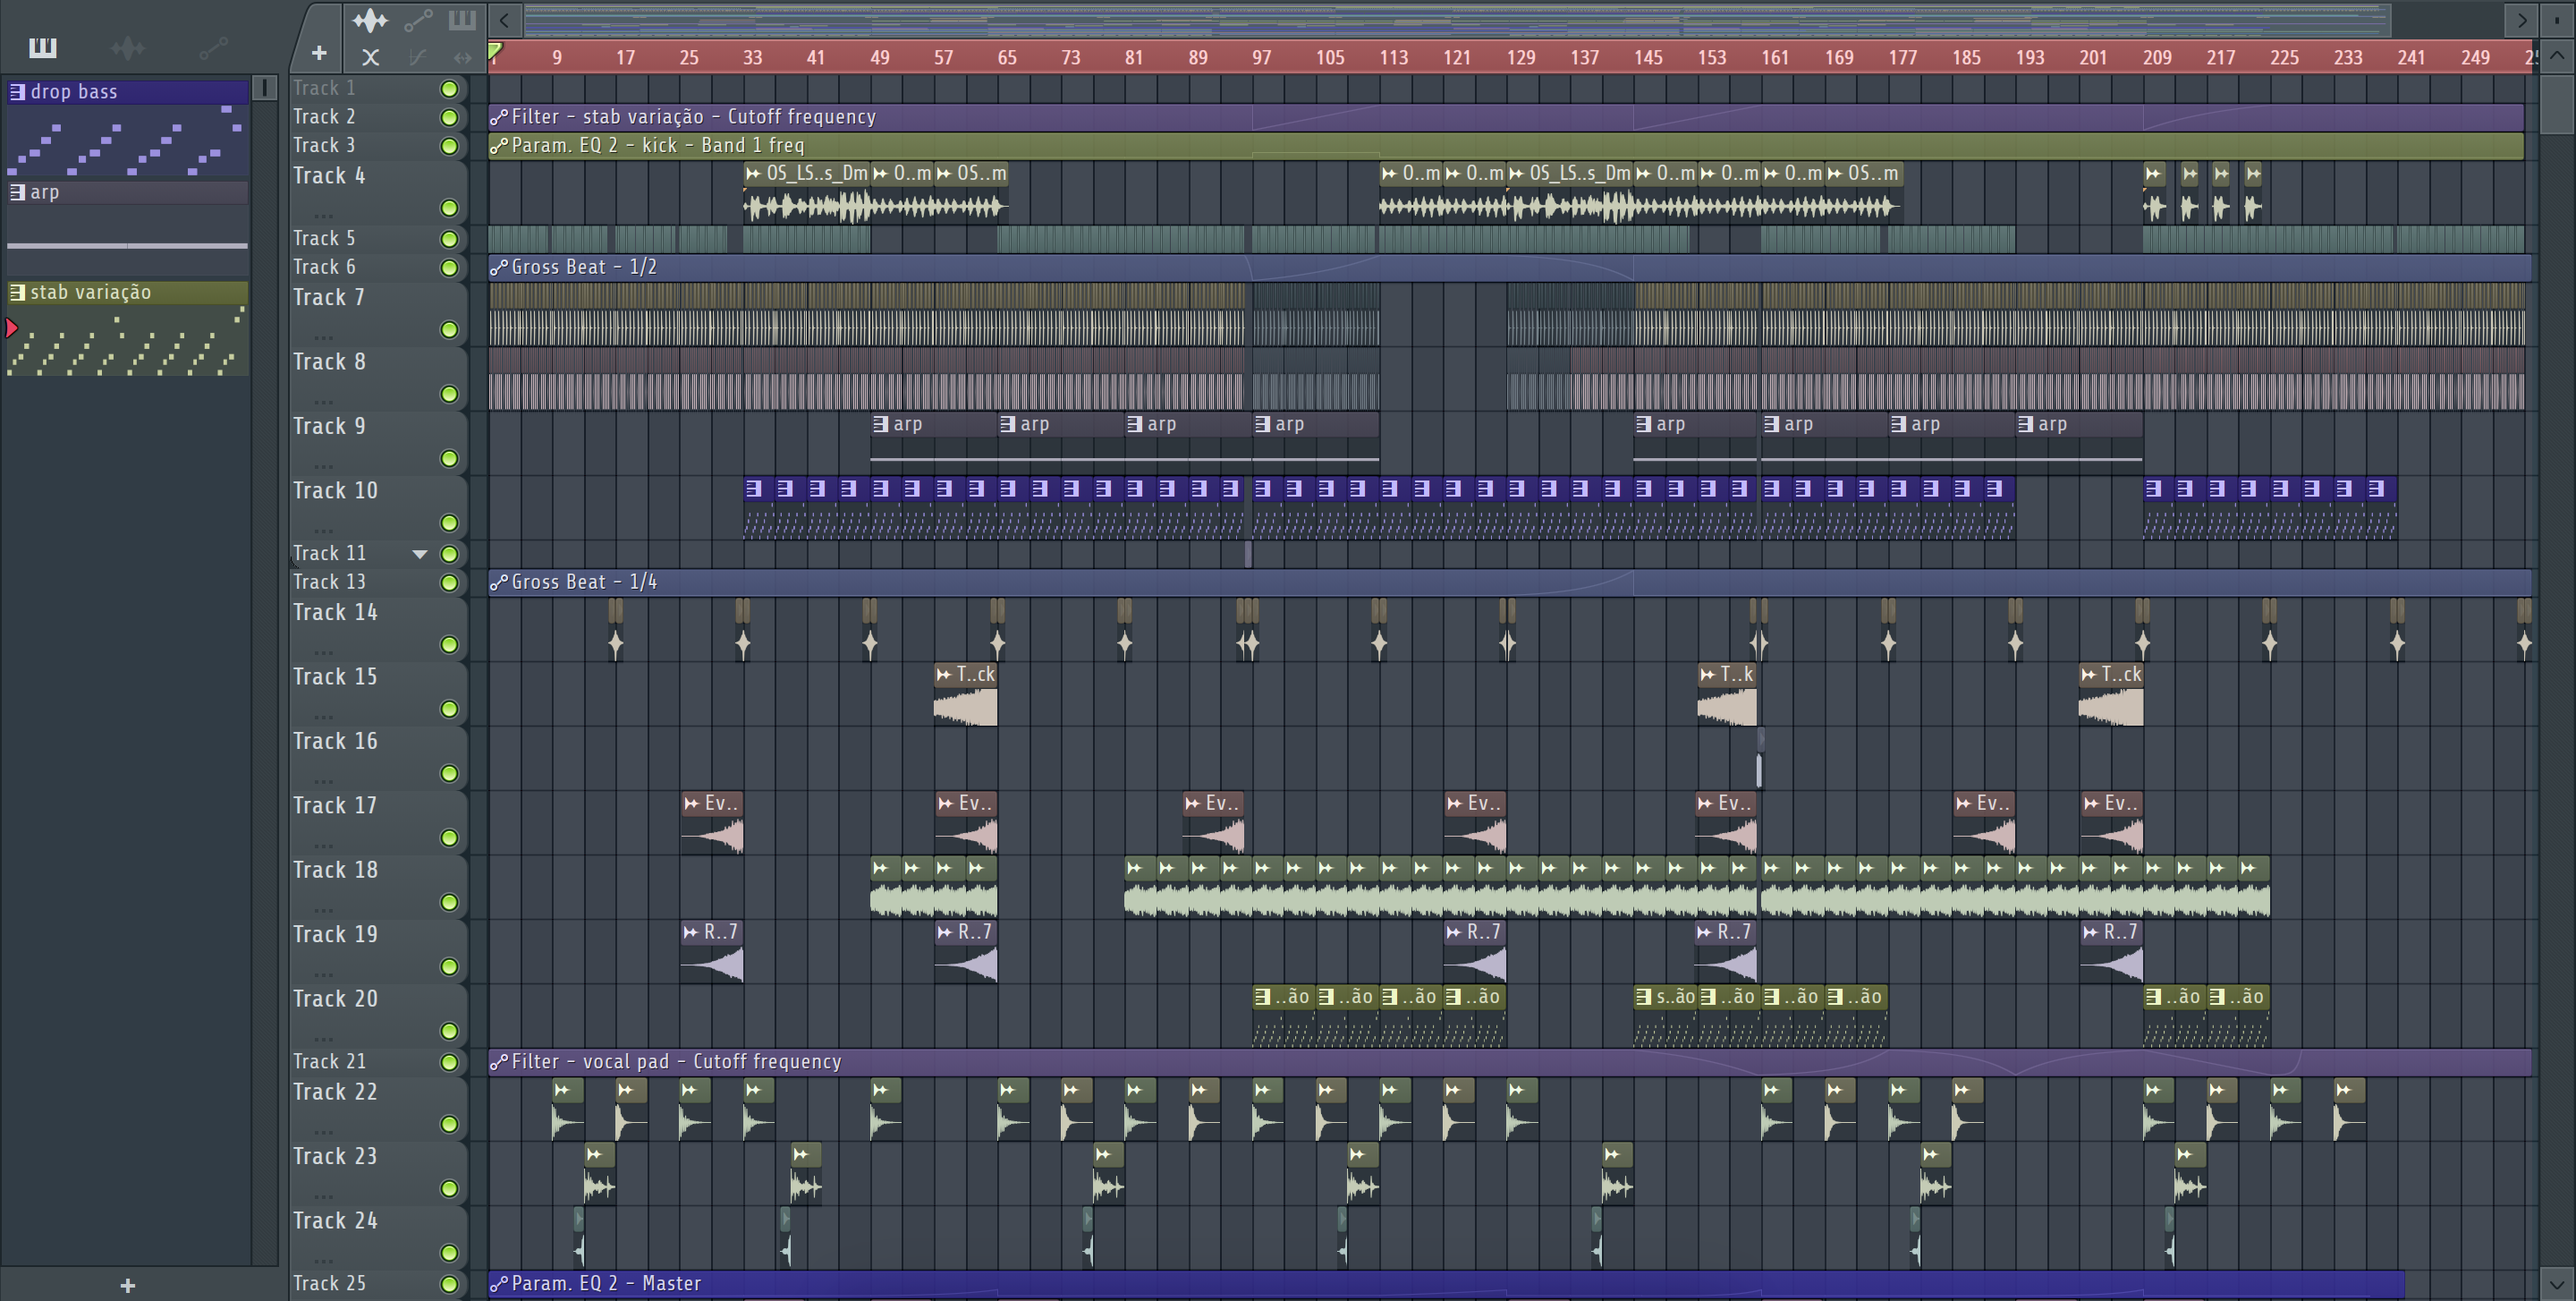Open the first R..7 clip menu on Track 19

691,932
